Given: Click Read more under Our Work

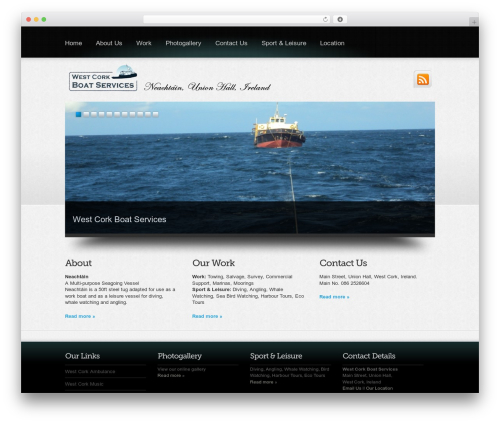Looking at the screenshot, I should point(207,316).
